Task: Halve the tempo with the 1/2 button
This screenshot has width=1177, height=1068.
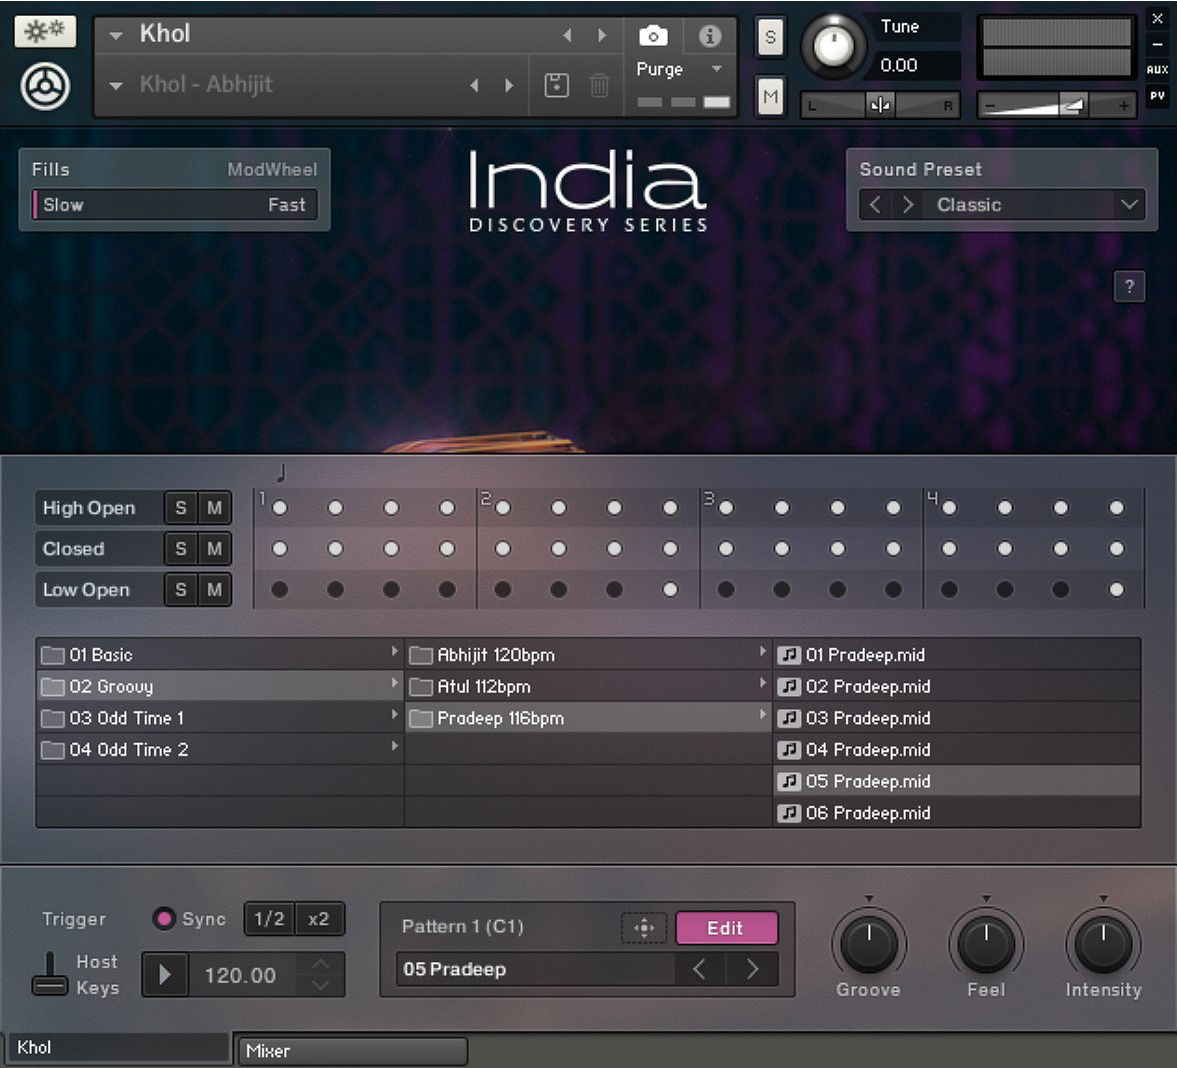Action: [268, 918]
